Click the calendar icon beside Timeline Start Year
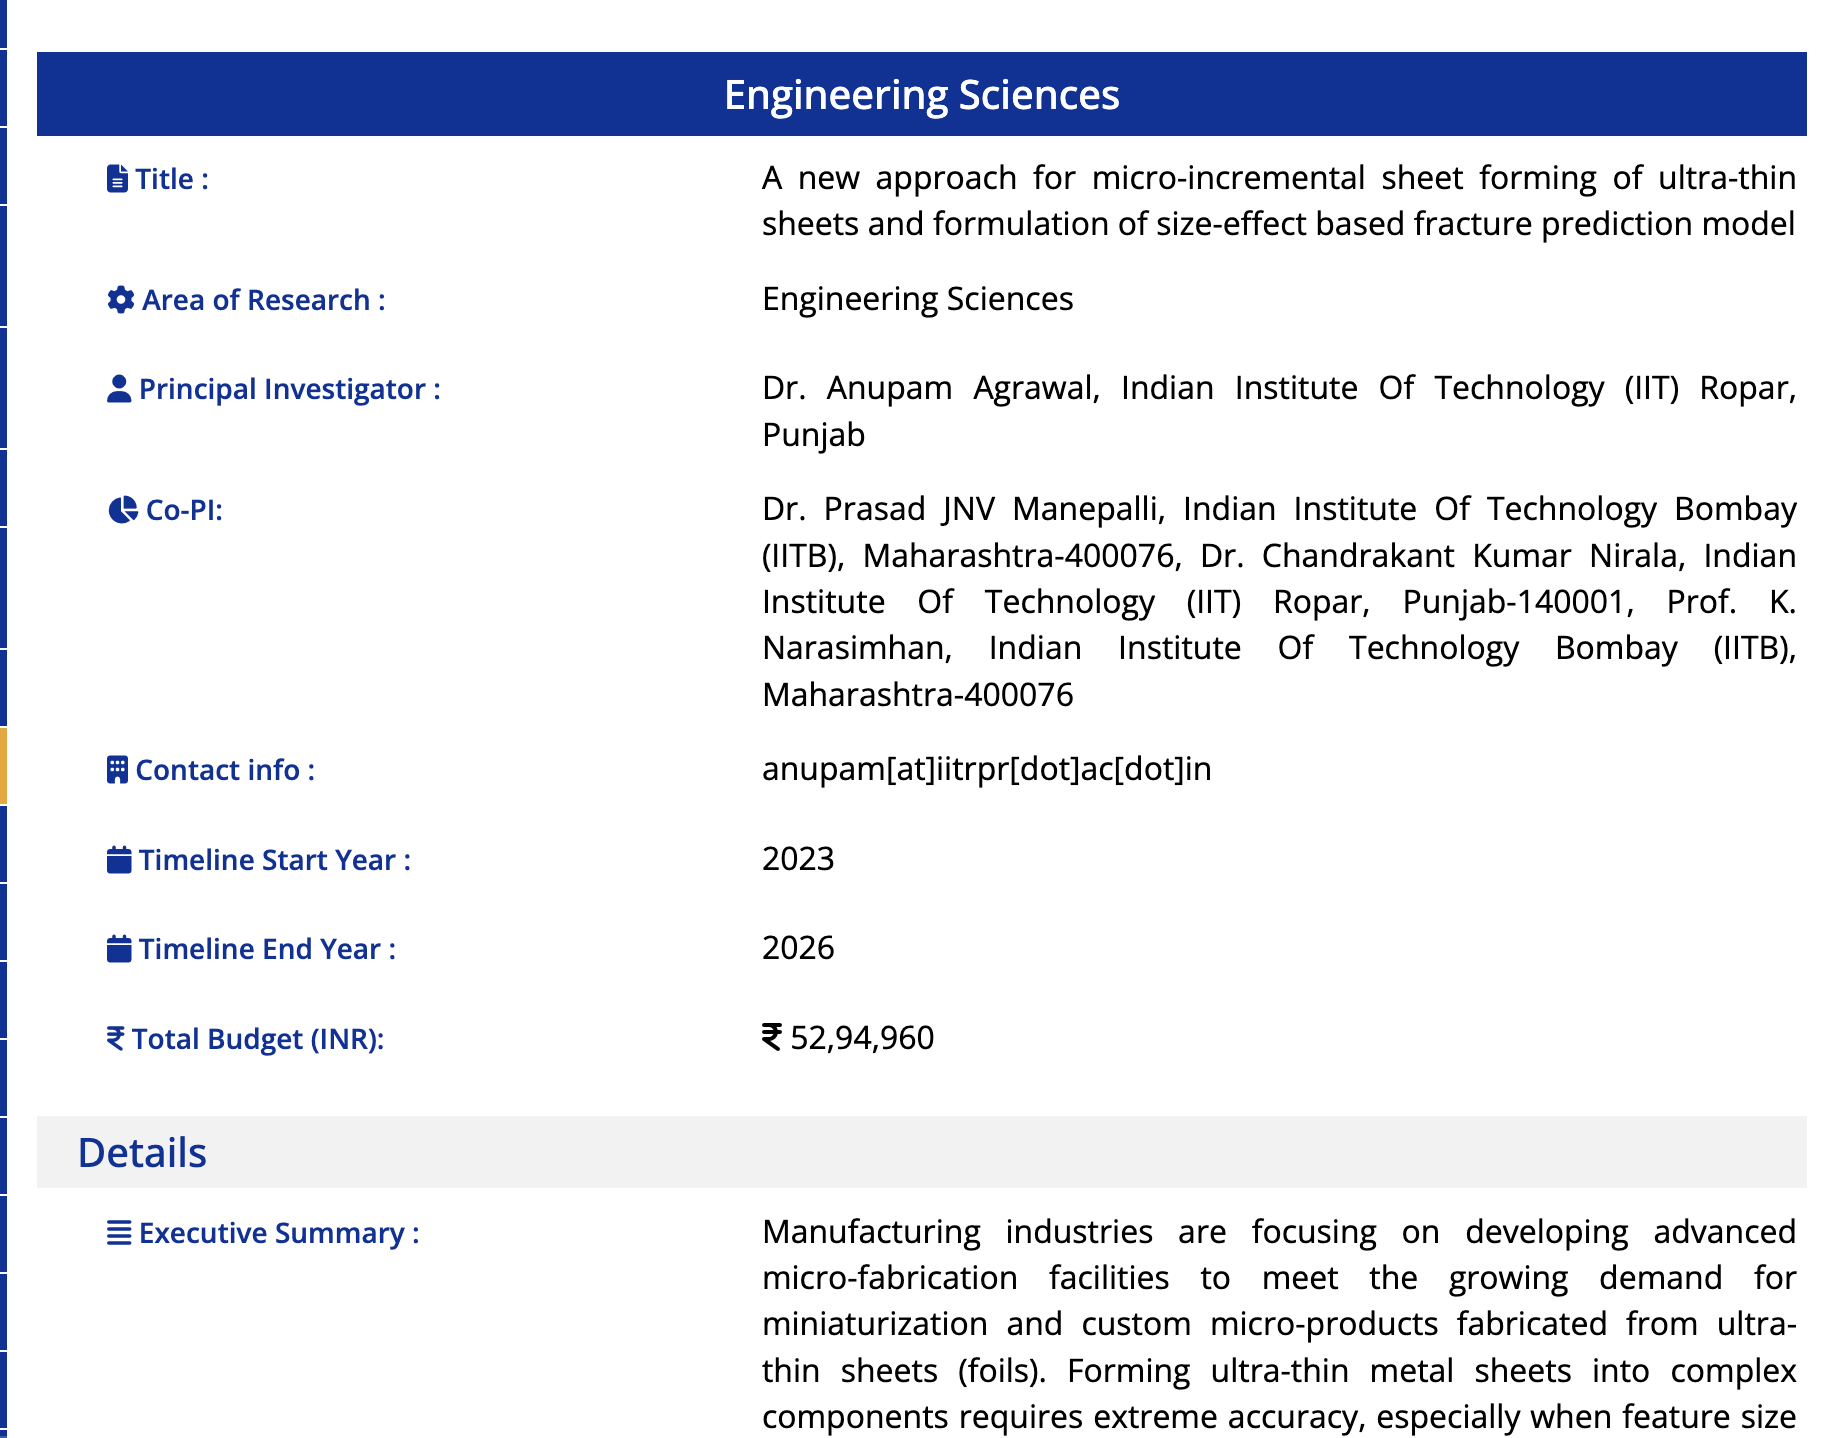Screen dimensions: 1822x1438 pyautogui.click(x=119, y=860)
